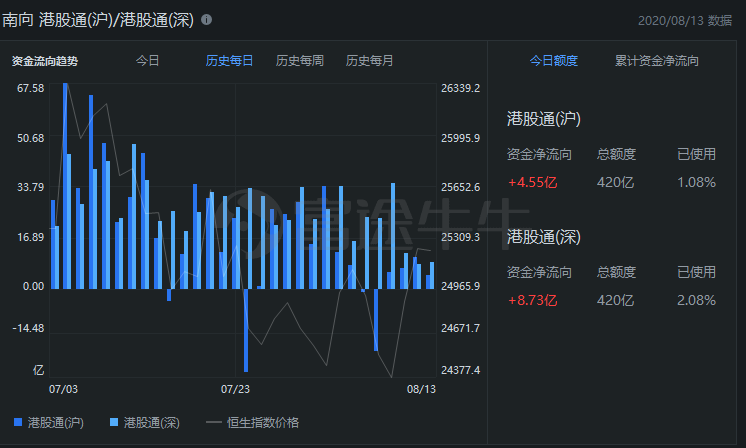Image resolution: width=746 pixels, height=448 pixels.
Task: Toggle the 港股通(深) legend swatch
Action: (x=114, y=422)
